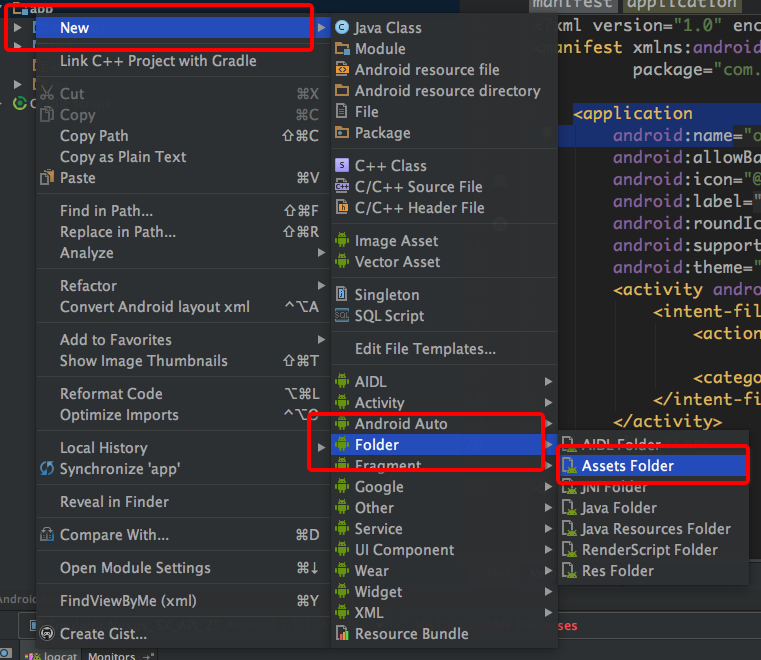Select Link C++ Project with Gradle
This screenshot has width=761, height=660.
158,61
